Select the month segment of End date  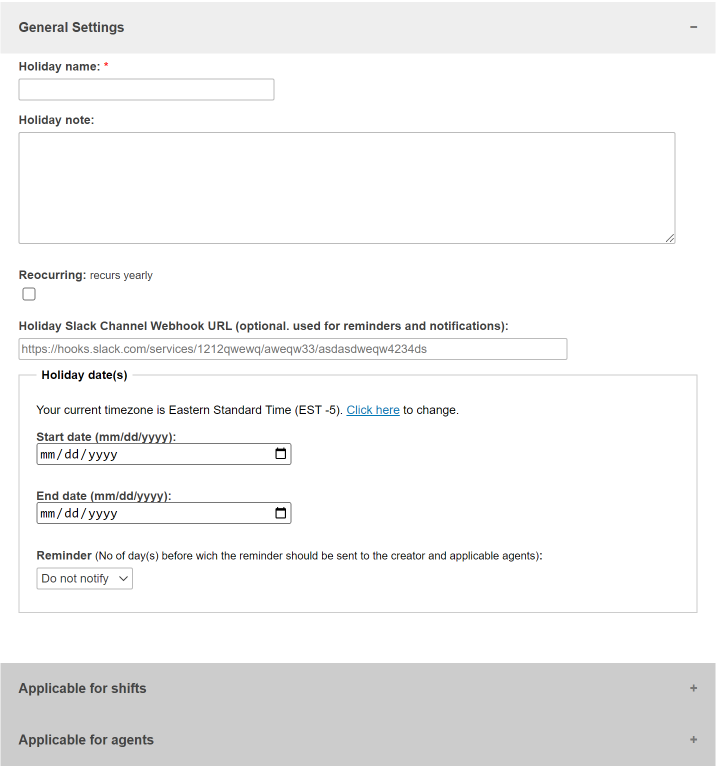click(48, 514)
